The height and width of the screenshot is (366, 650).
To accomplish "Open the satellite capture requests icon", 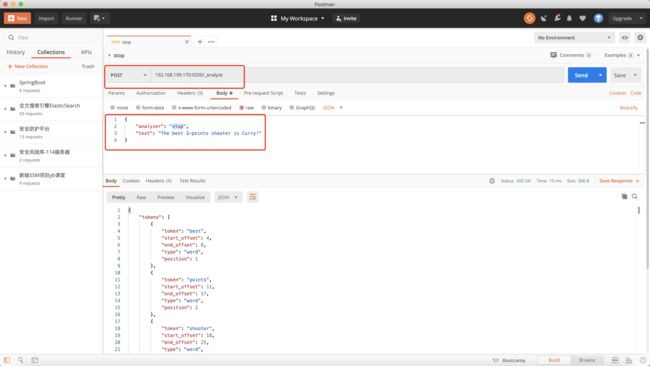I will click(x=544, y=18).
